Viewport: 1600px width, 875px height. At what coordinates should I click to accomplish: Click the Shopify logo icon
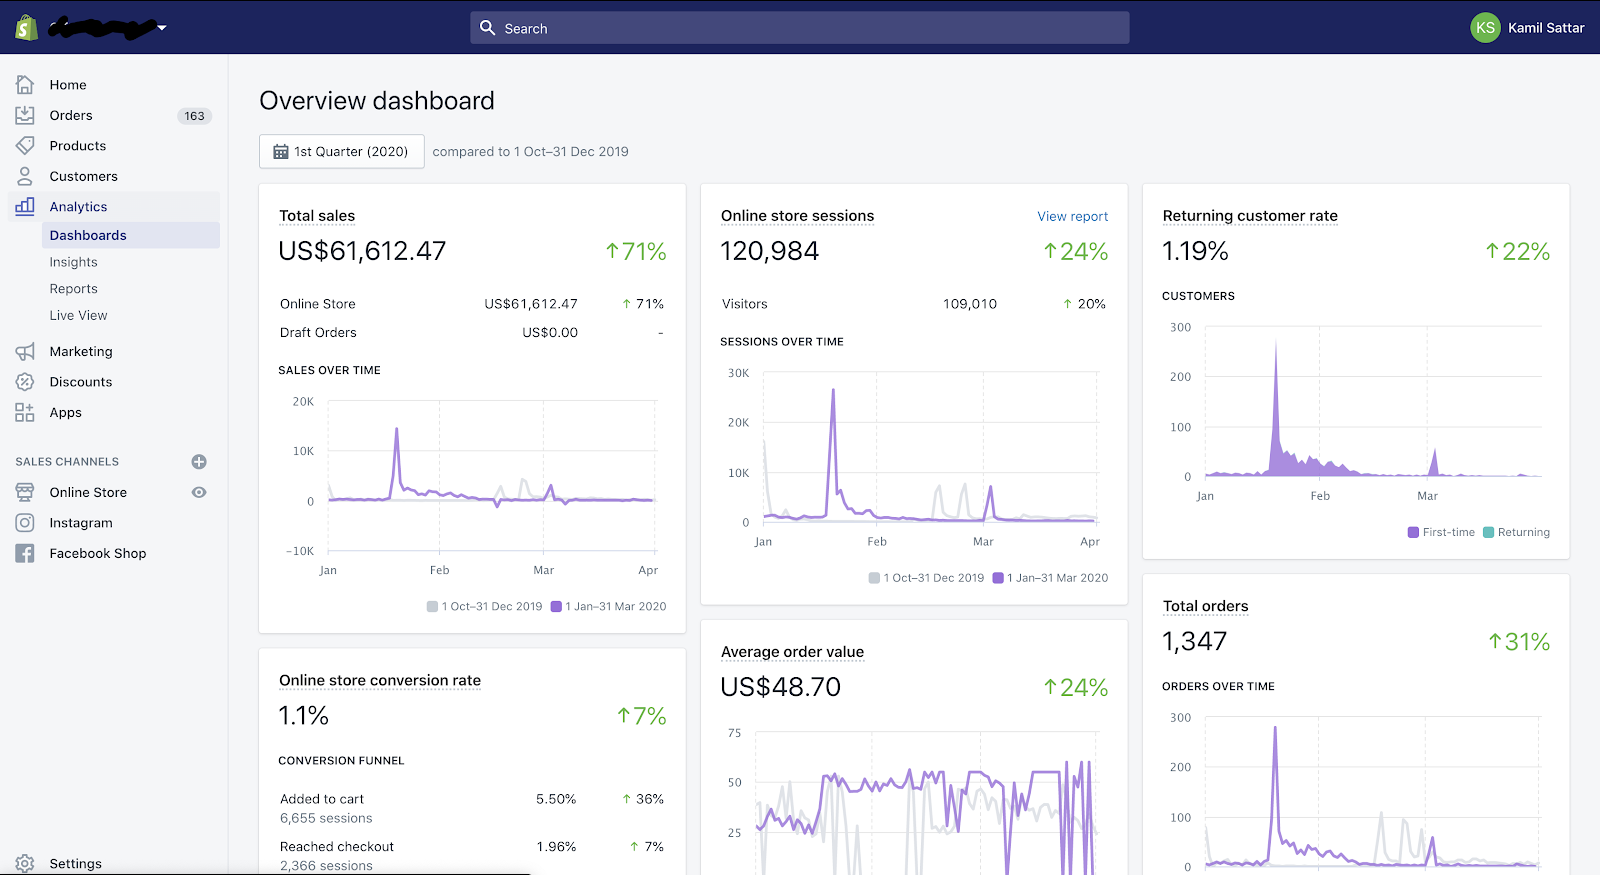(x=26, y=27)
